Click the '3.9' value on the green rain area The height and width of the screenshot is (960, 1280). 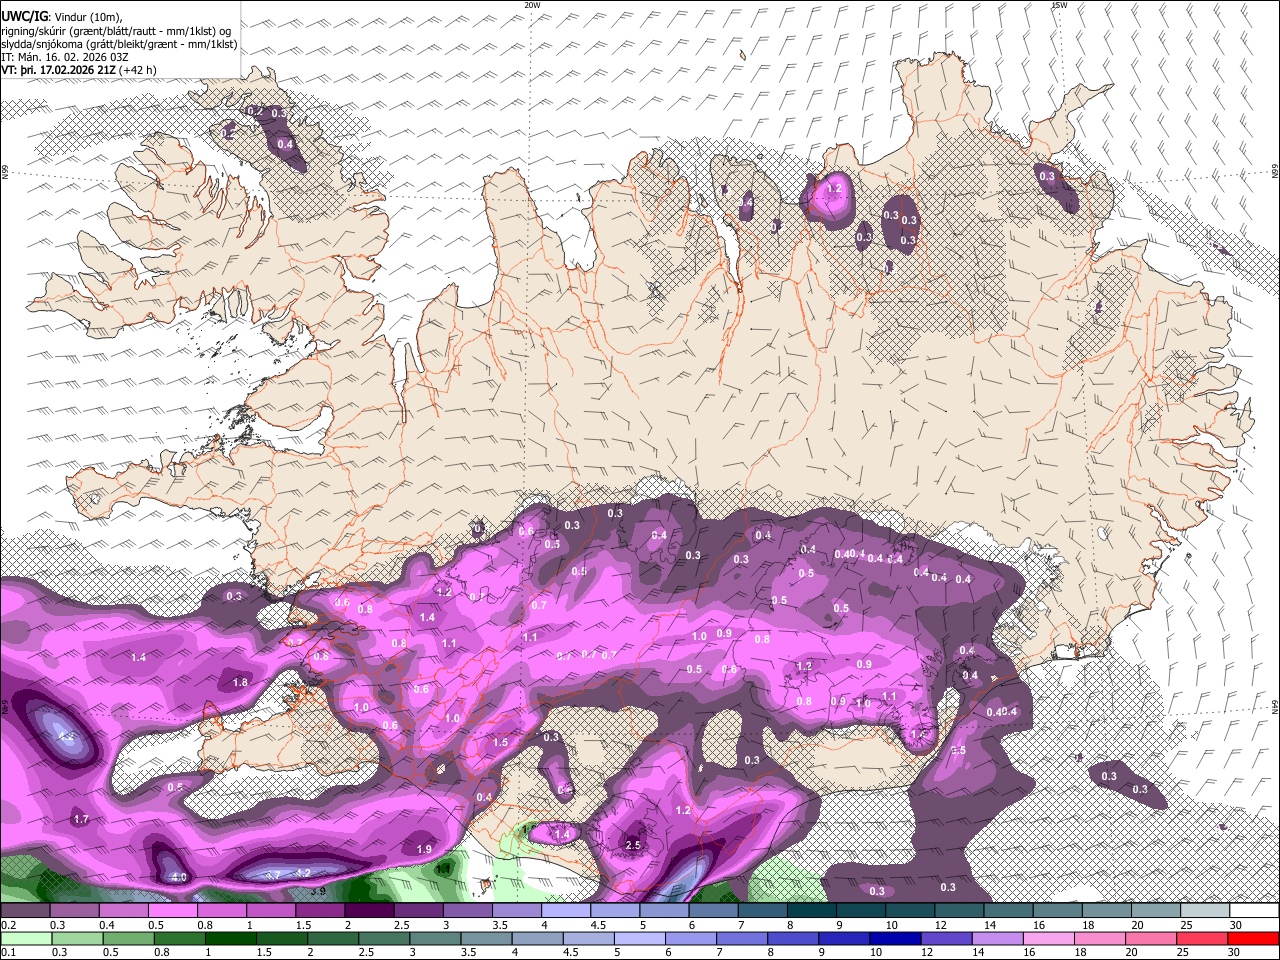click(318, 891)
